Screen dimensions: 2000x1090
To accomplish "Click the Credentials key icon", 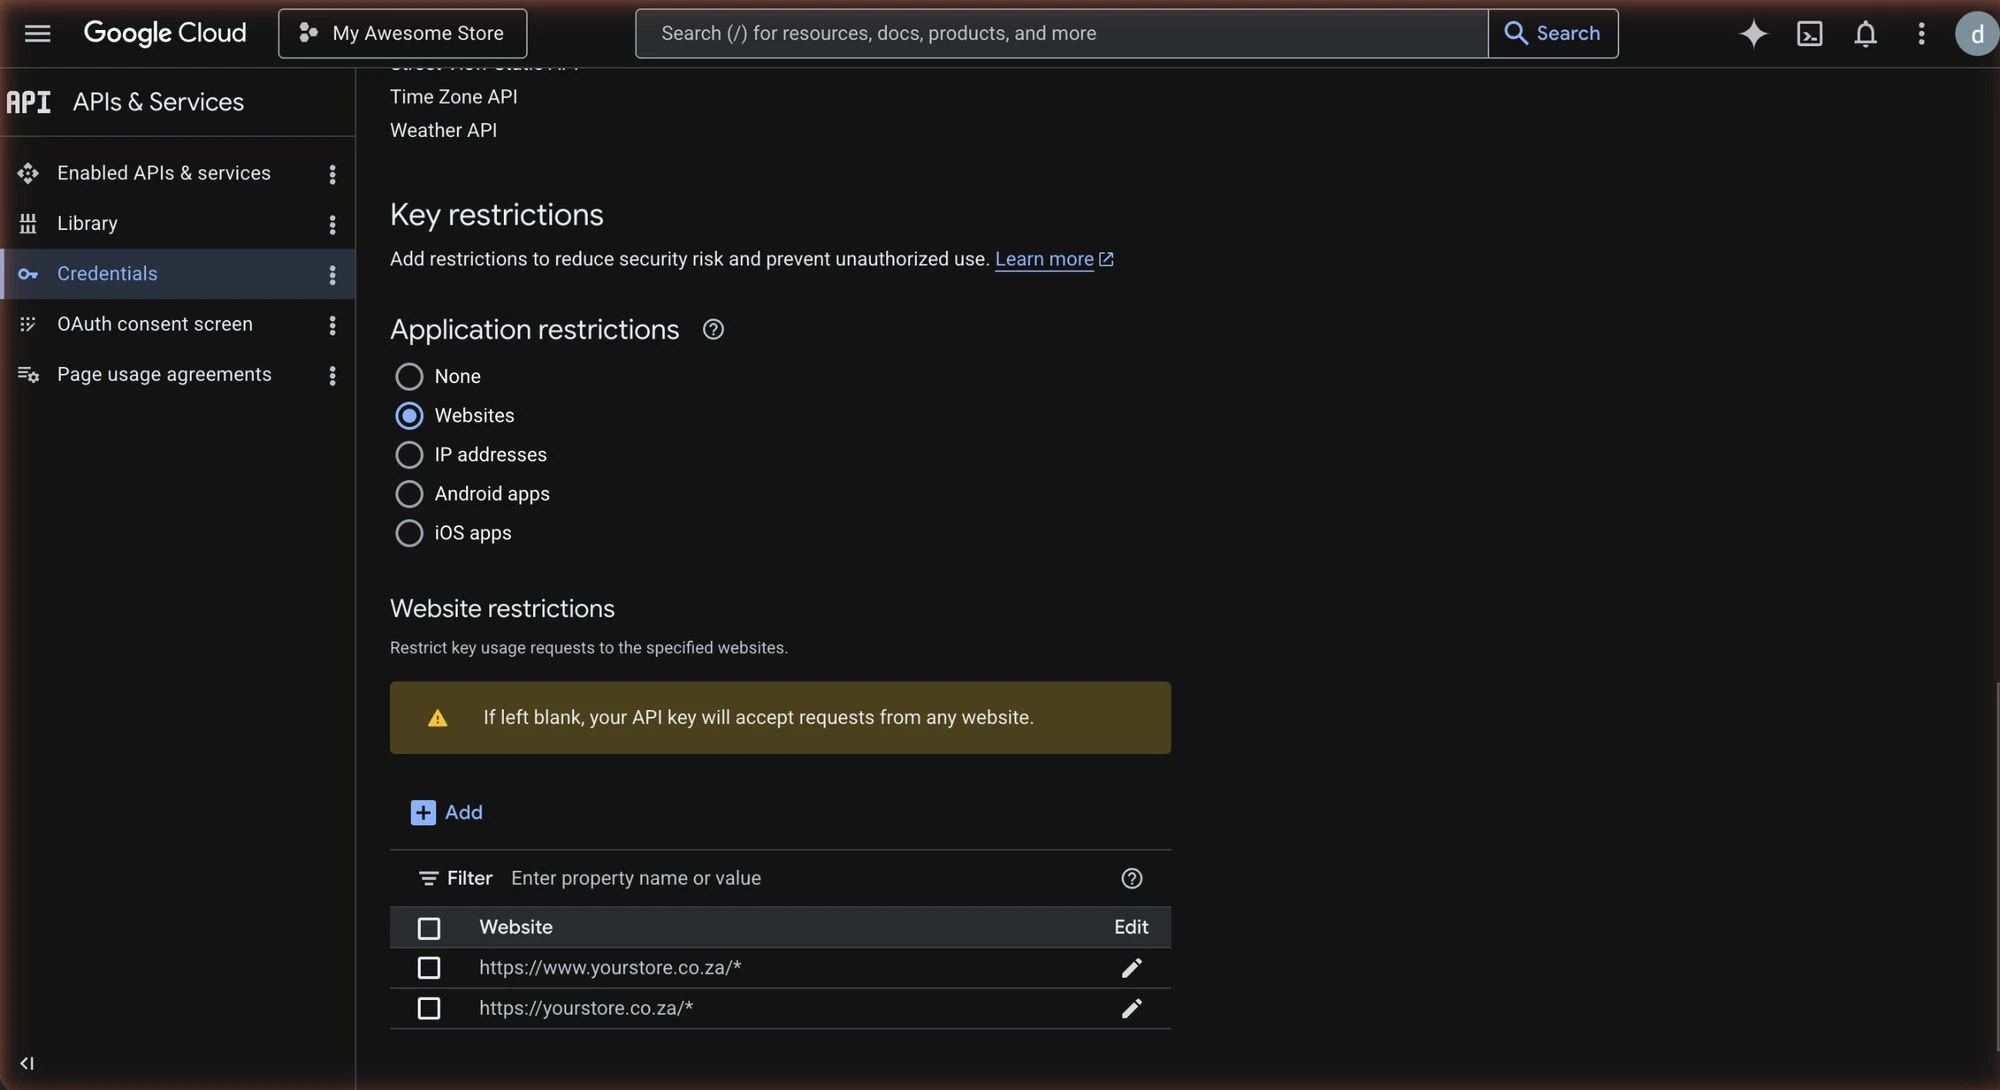I will 28,274.
